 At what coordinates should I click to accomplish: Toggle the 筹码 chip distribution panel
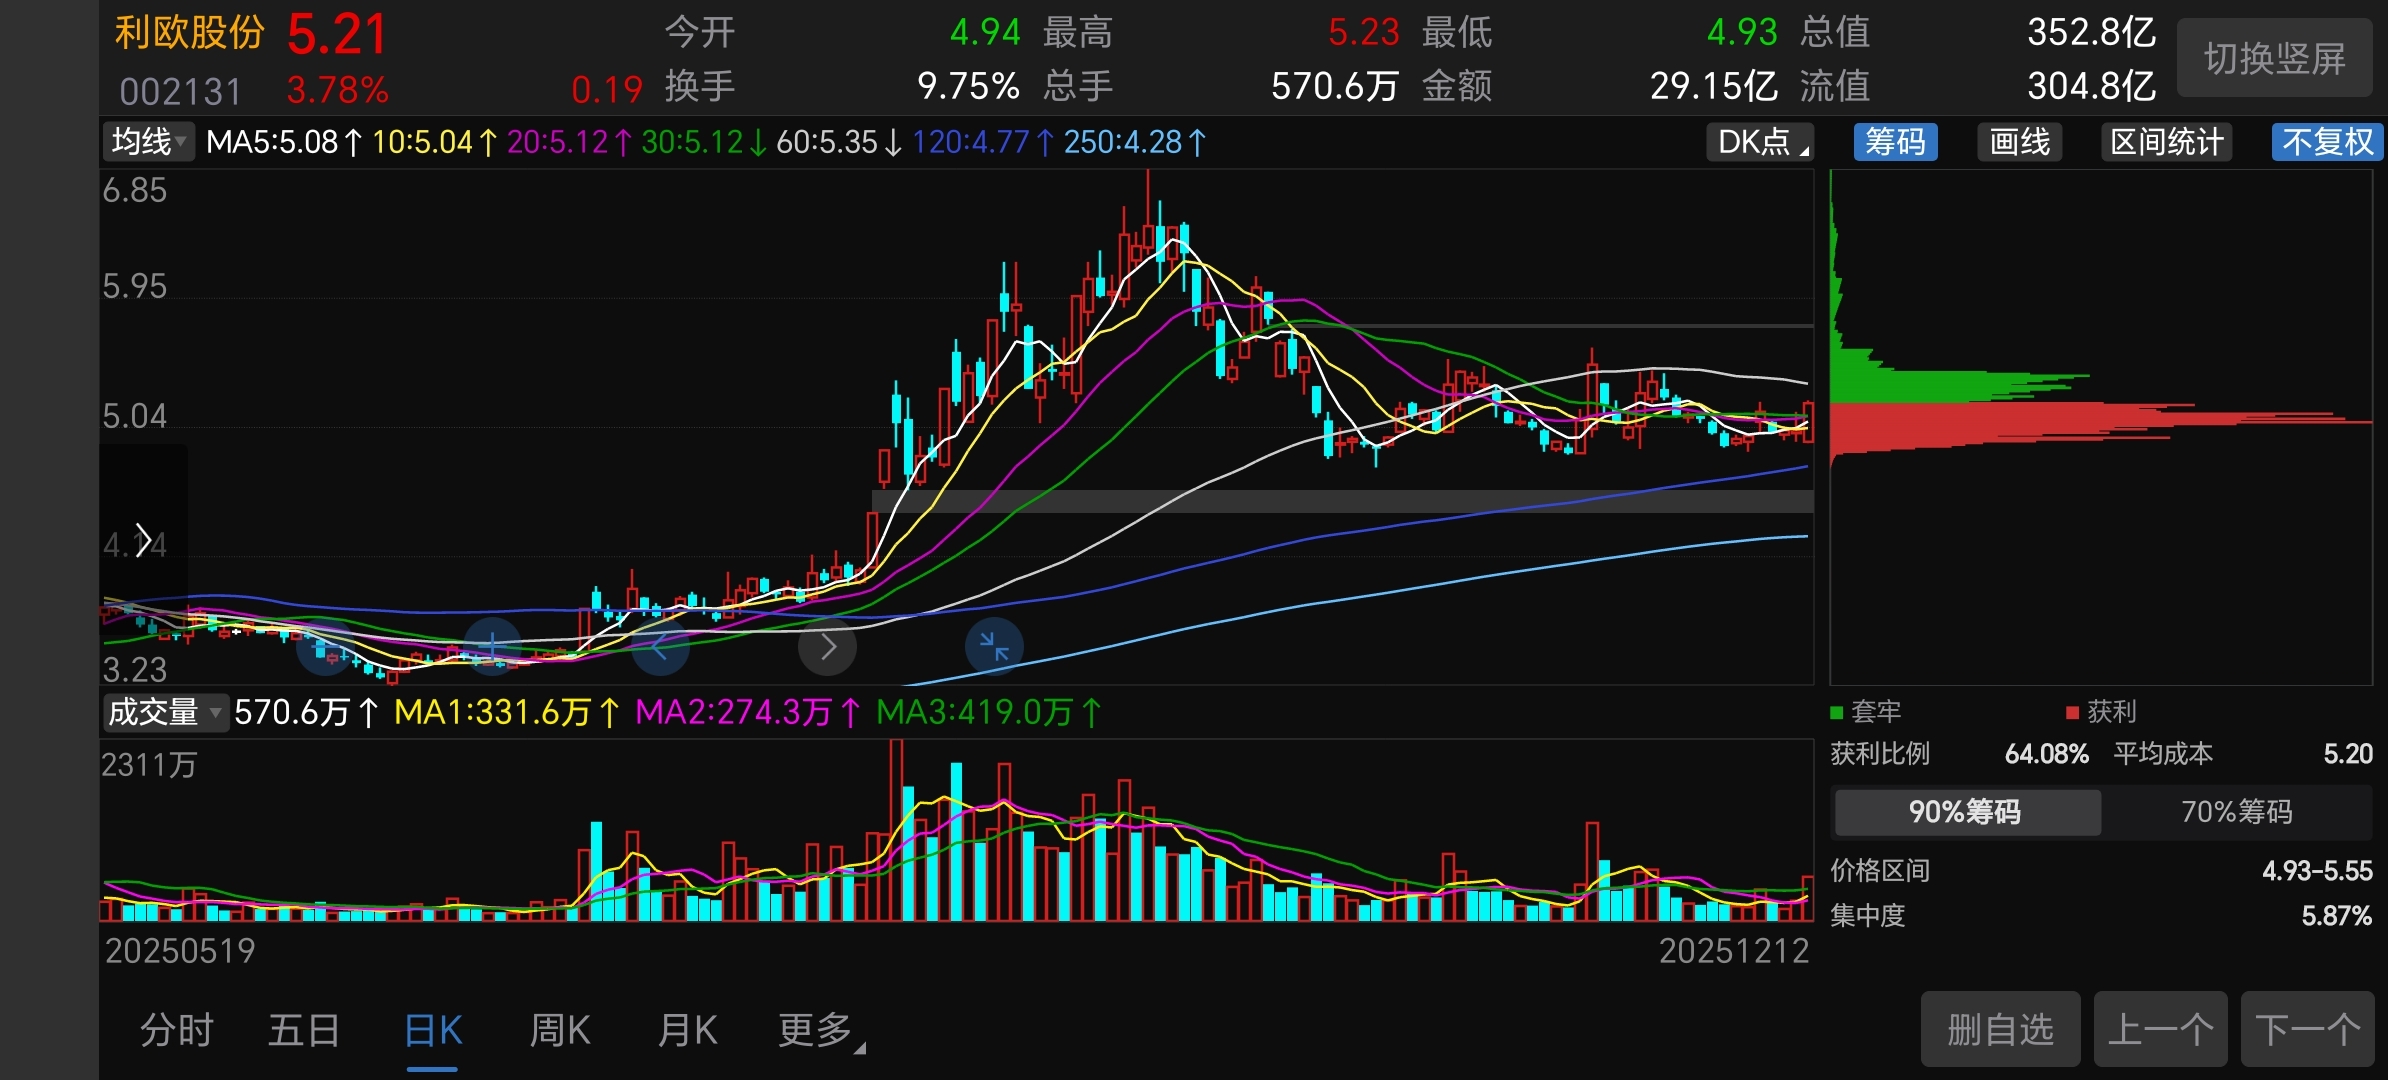(x=1895, y=142)
